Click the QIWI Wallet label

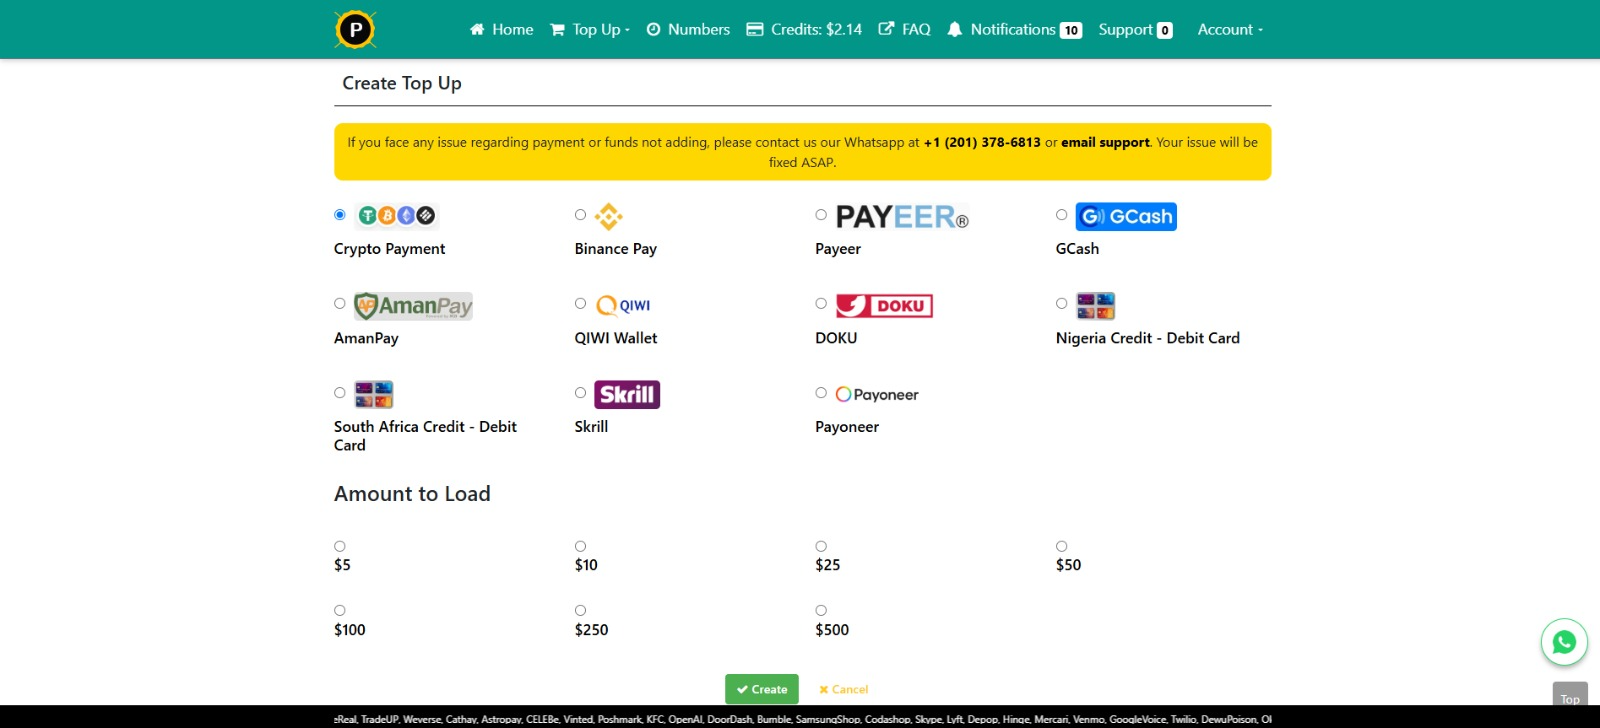point(615,338)
